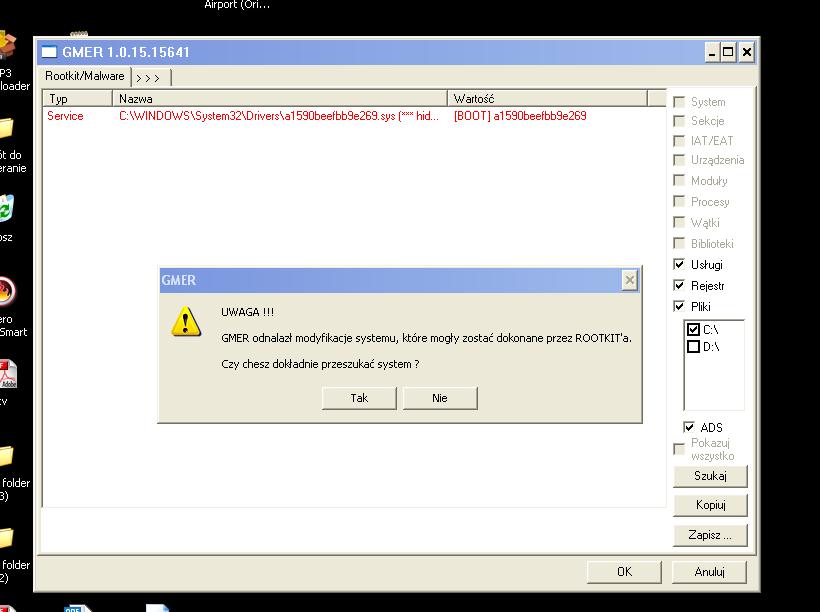The height and width of the screenshot is (612, 820).
Task: Toggle the Moduły checkbox
Action: 679,180
